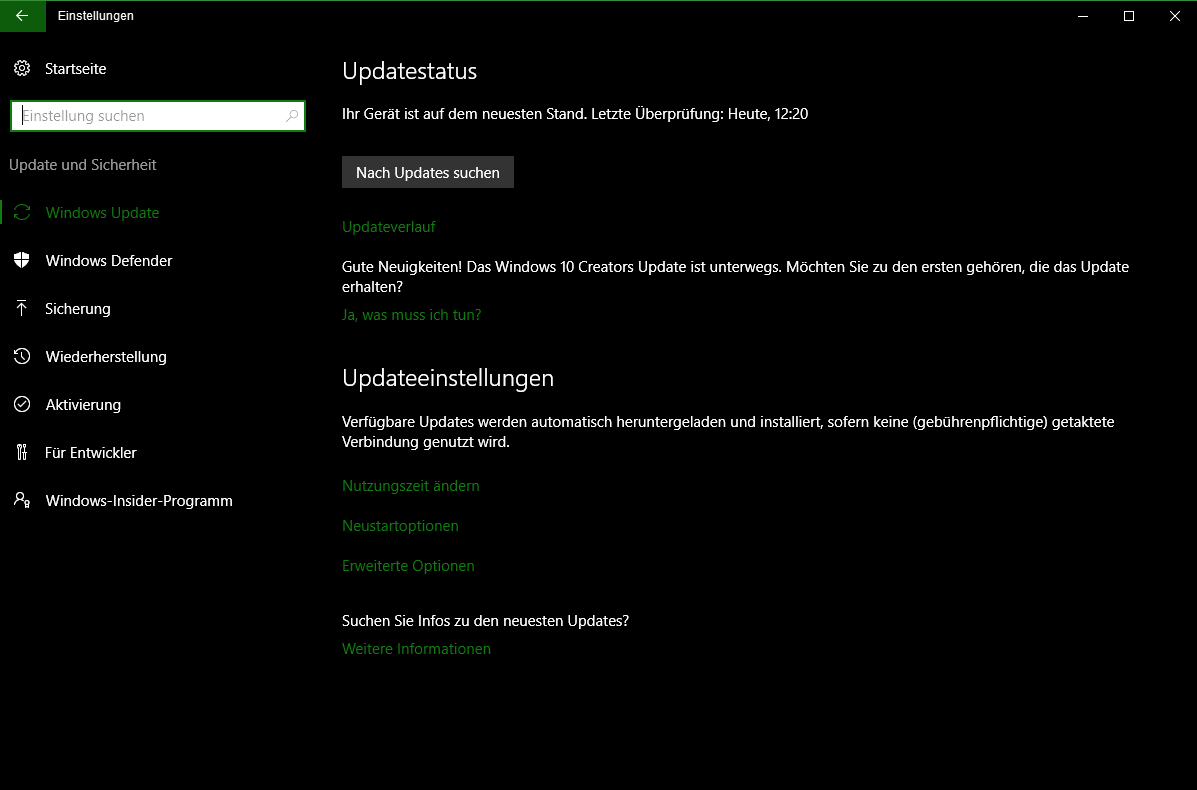This screenshot has height=790, width=1197.
Task: Click Ja, was muss ich tun?
Action: pyautogui.click(x=411, y=314)
